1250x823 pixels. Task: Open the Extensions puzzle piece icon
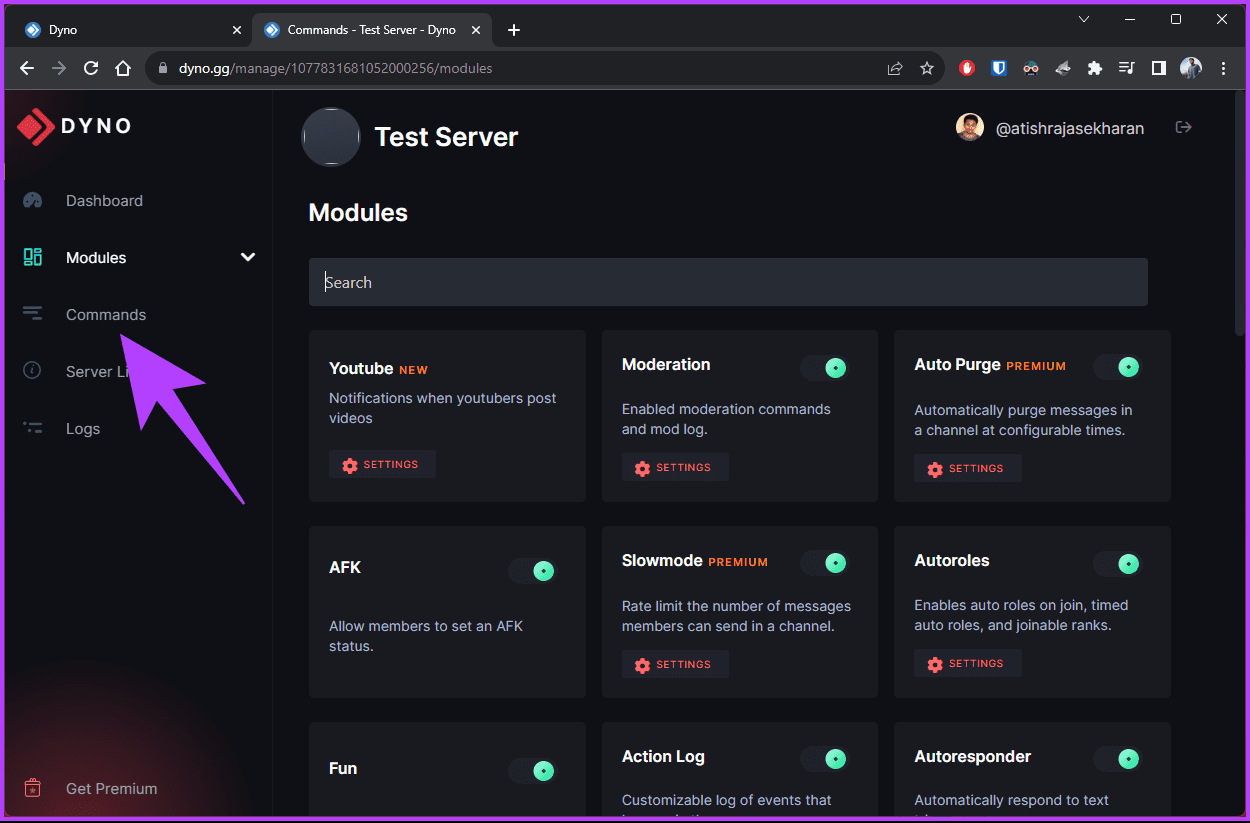1095,68
